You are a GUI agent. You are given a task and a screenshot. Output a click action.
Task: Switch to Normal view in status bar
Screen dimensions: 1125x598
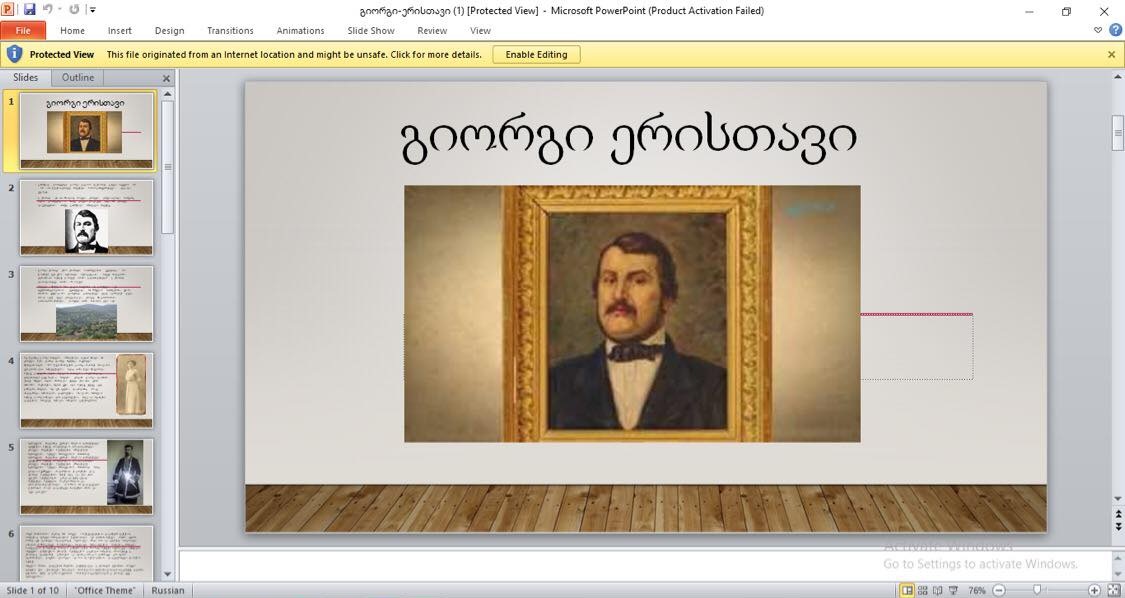(908, 590)
